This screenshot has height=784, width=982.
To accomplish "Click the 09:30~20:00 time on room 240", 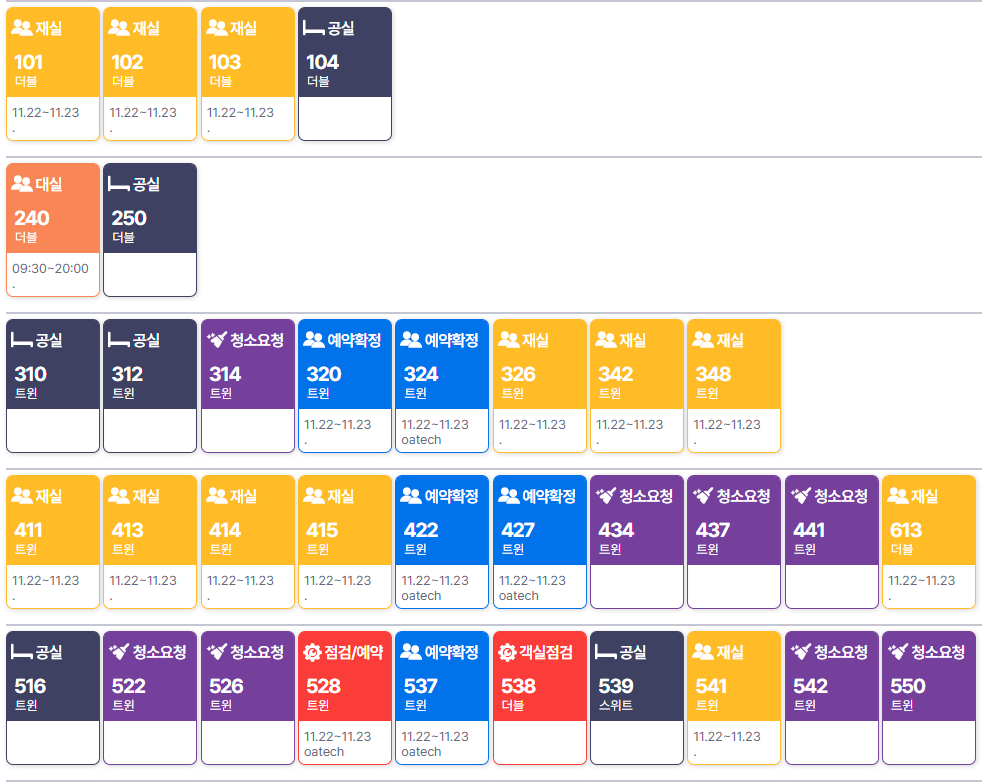I will pyautogui.click(x=50, y=269).
